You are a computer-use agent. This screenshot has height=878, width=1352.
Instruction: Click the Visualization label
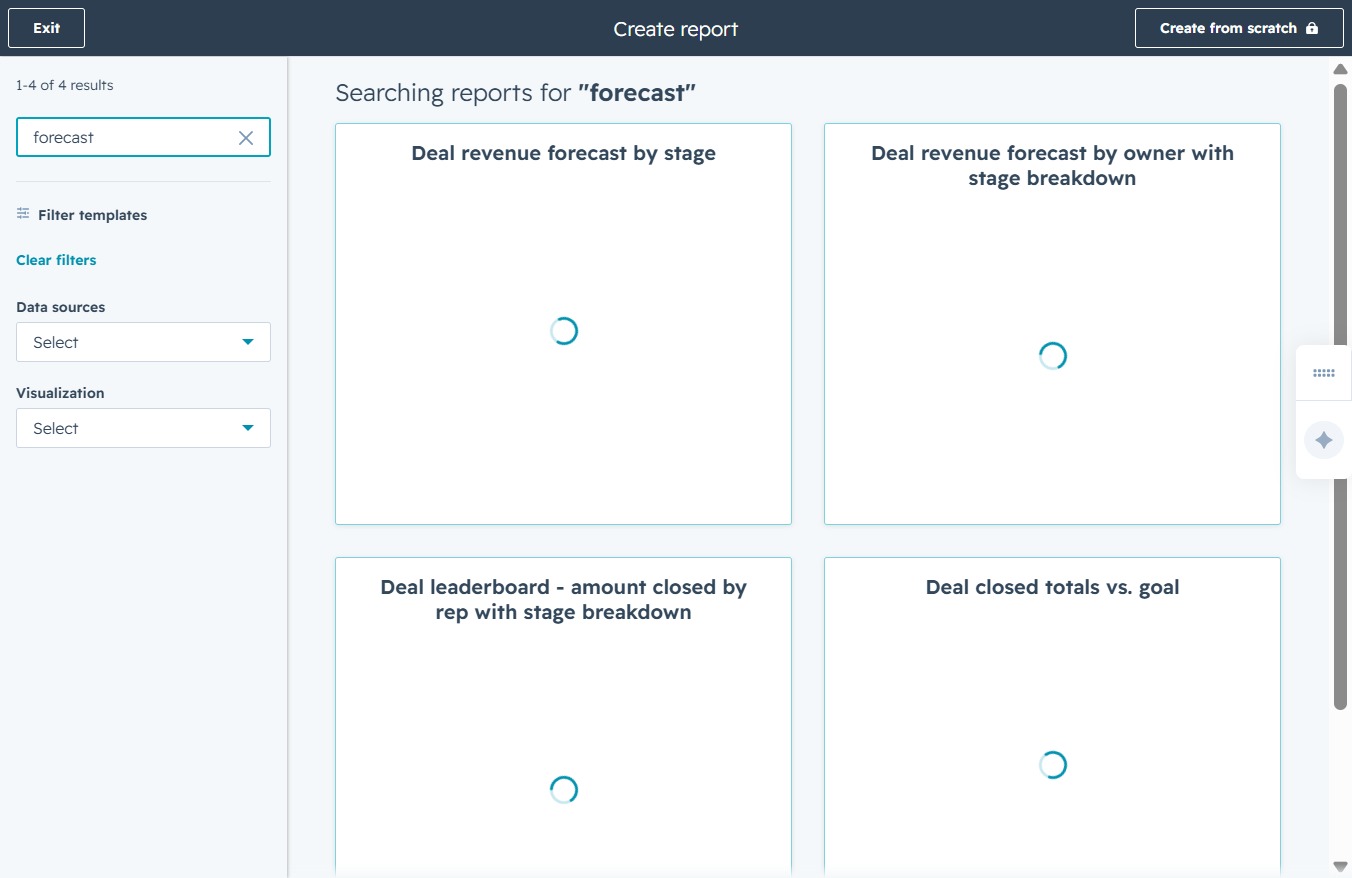coord(60,393)
